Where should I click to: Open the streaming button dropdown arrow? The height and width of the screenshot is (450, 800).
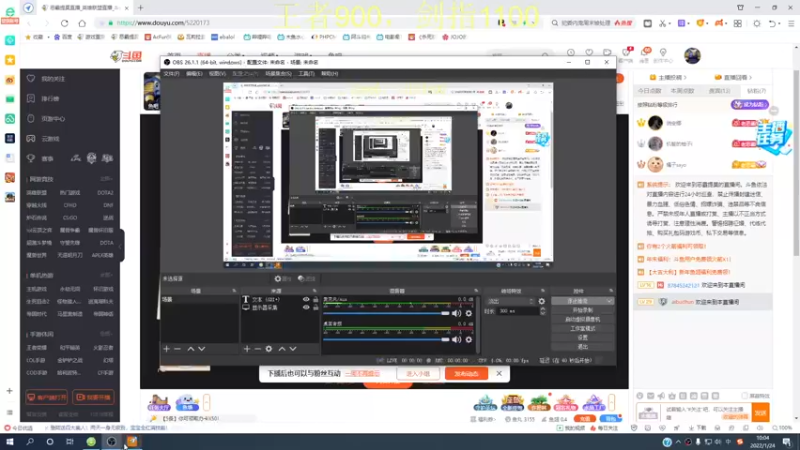tap(609, 301)
